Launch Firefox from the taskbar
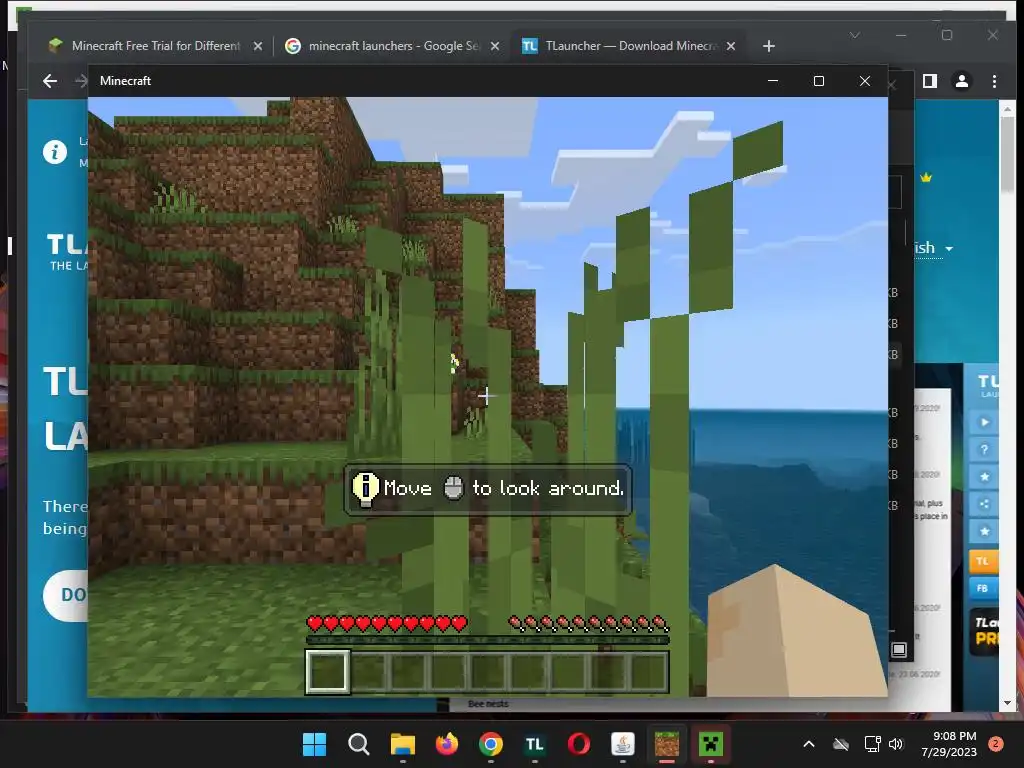This screenshot has width=1024, height=768. pyautogui.click(x=447, y=744)
